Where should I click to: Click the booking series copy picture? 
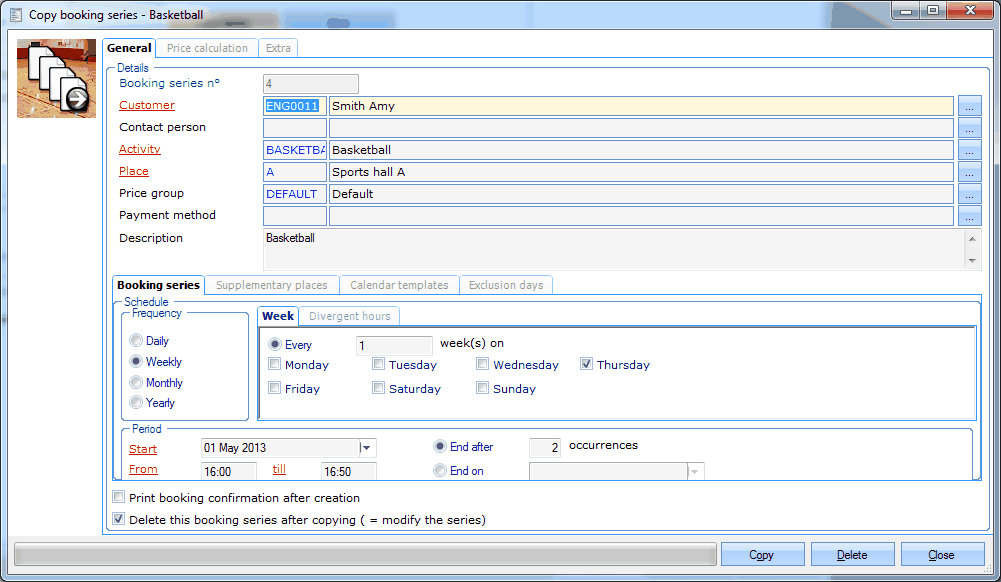coord(56,77)
